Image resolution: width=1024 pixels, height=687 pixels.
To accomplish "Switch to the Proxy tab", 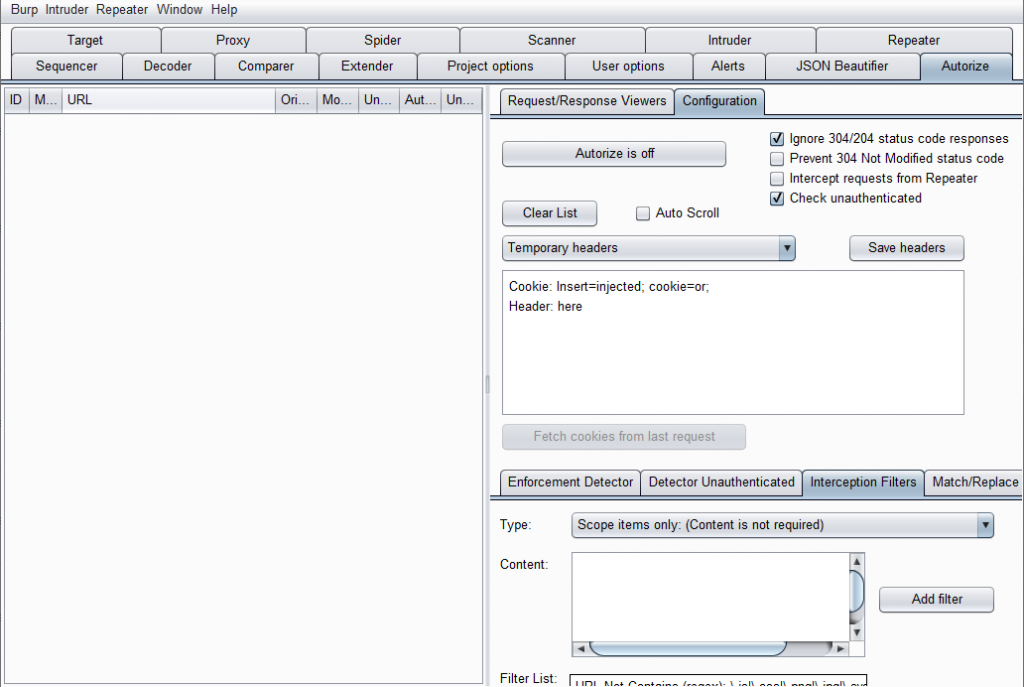I will click(x=233, y=40).
